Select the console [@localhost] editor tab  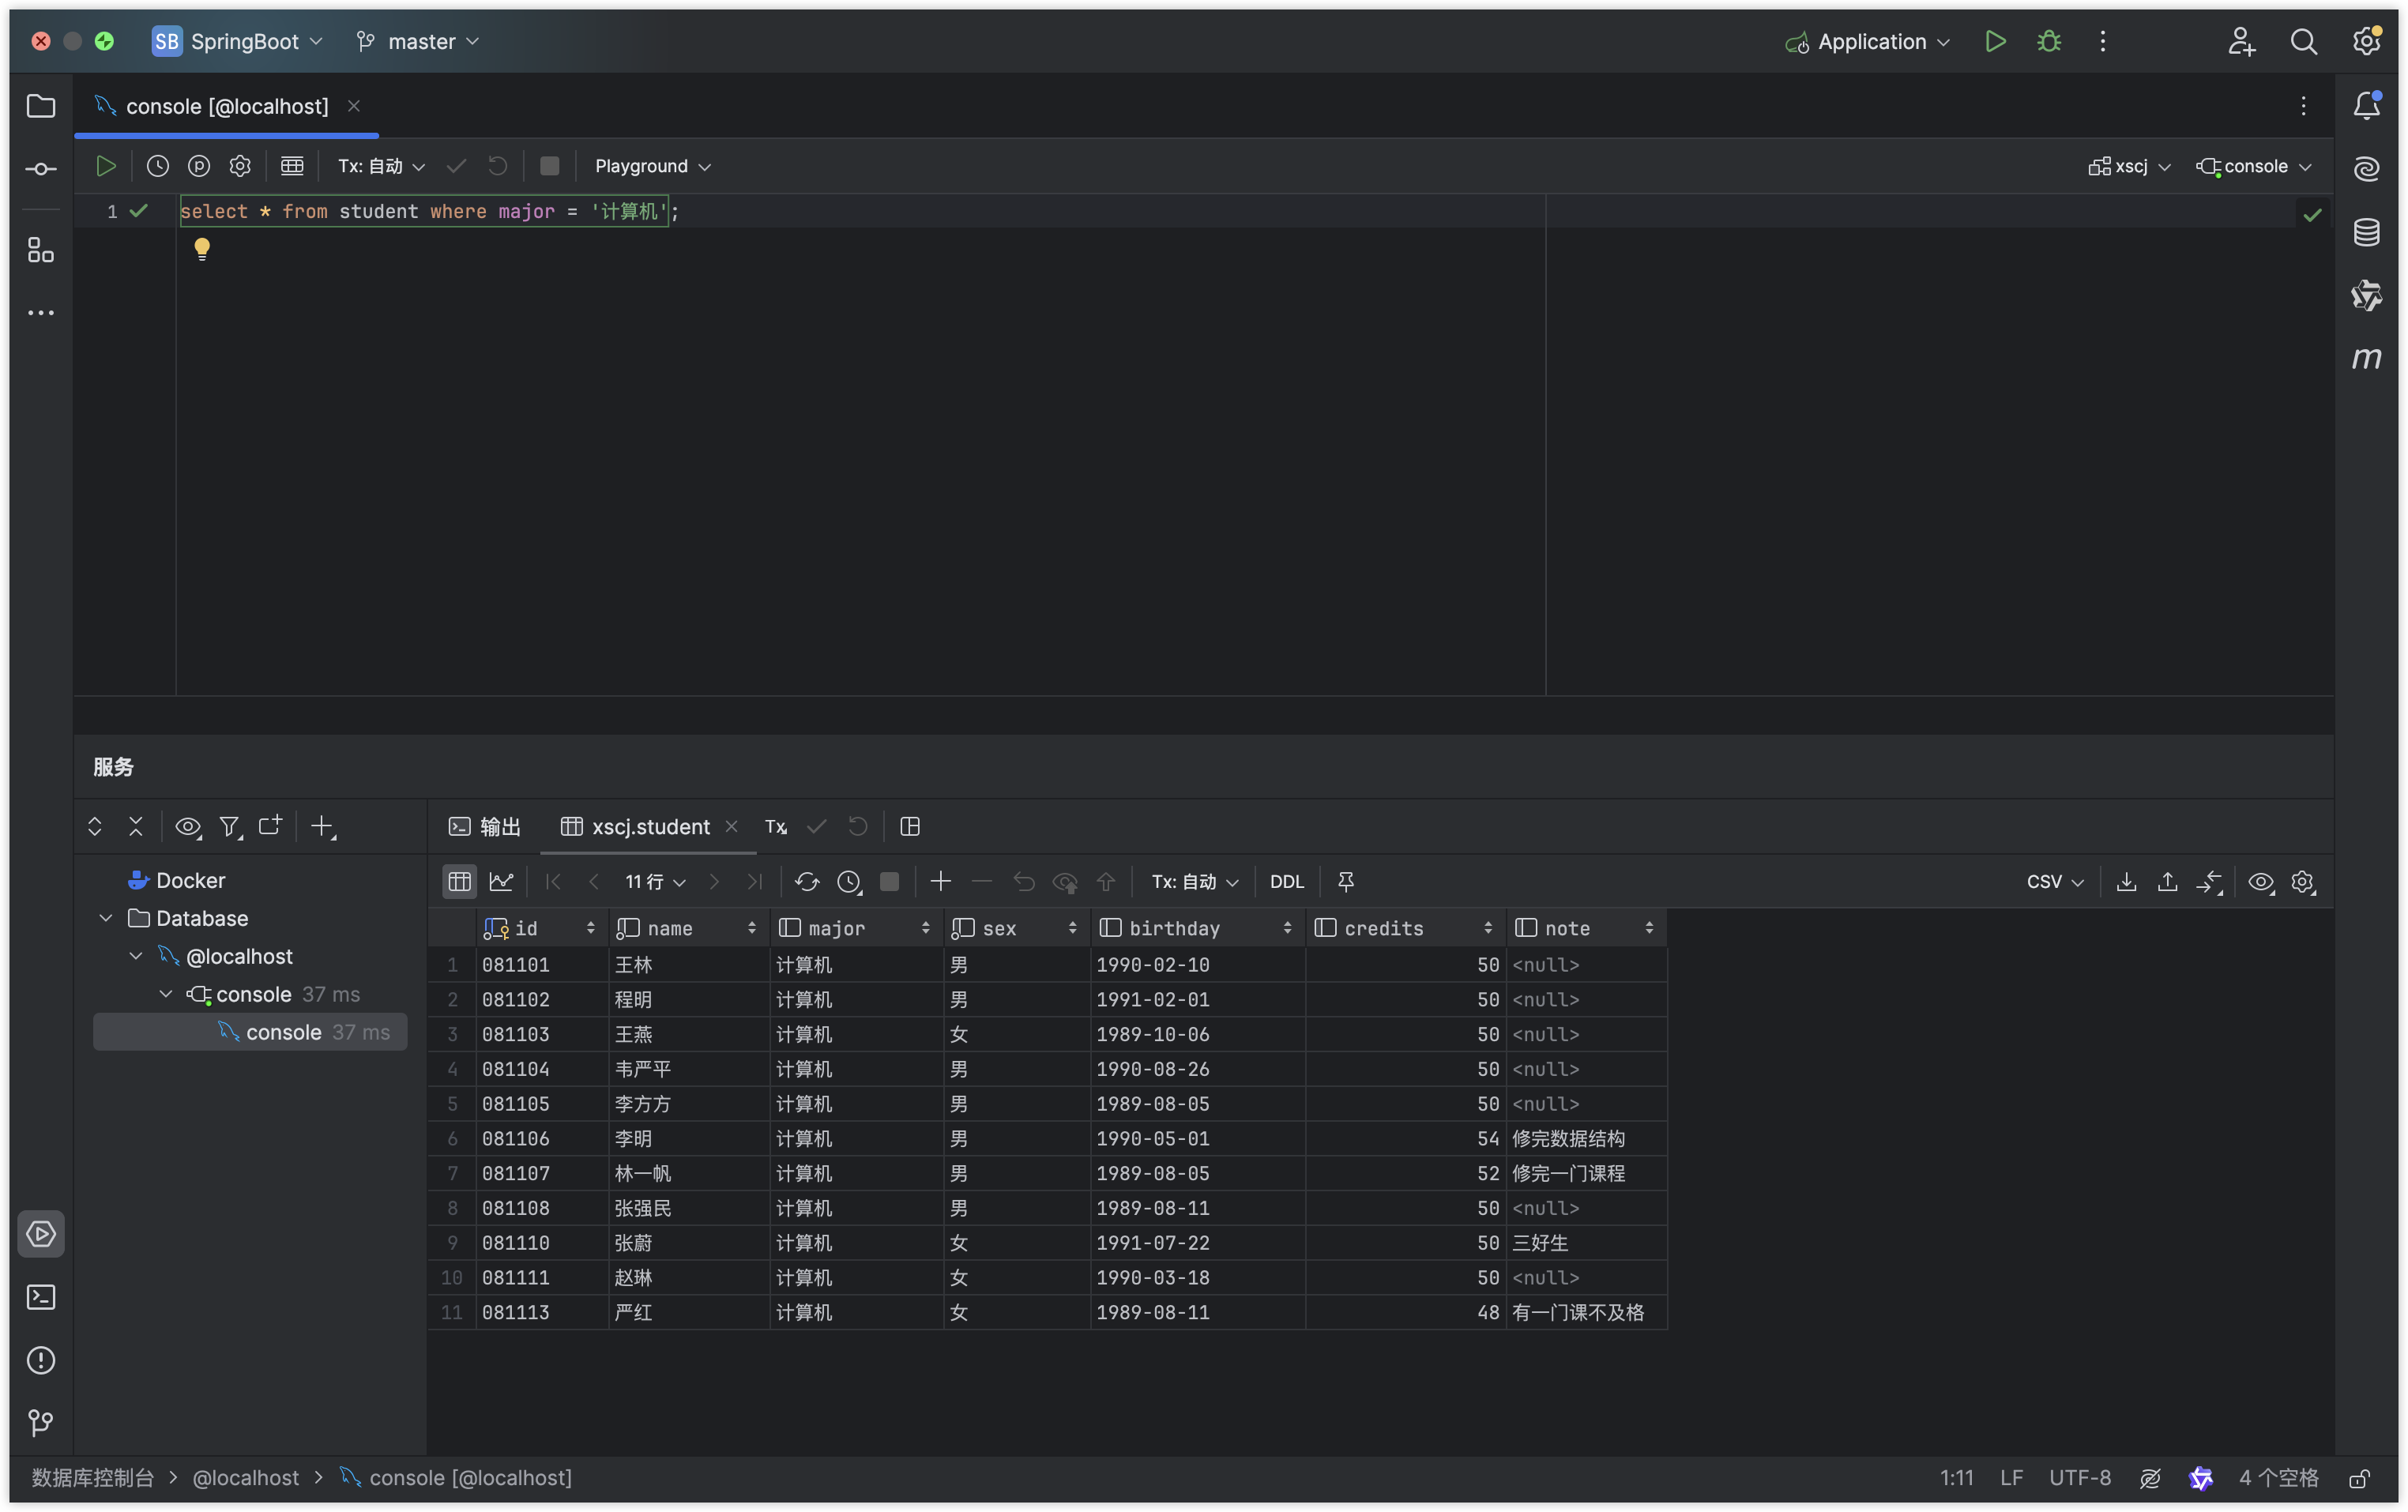point(226,106)
